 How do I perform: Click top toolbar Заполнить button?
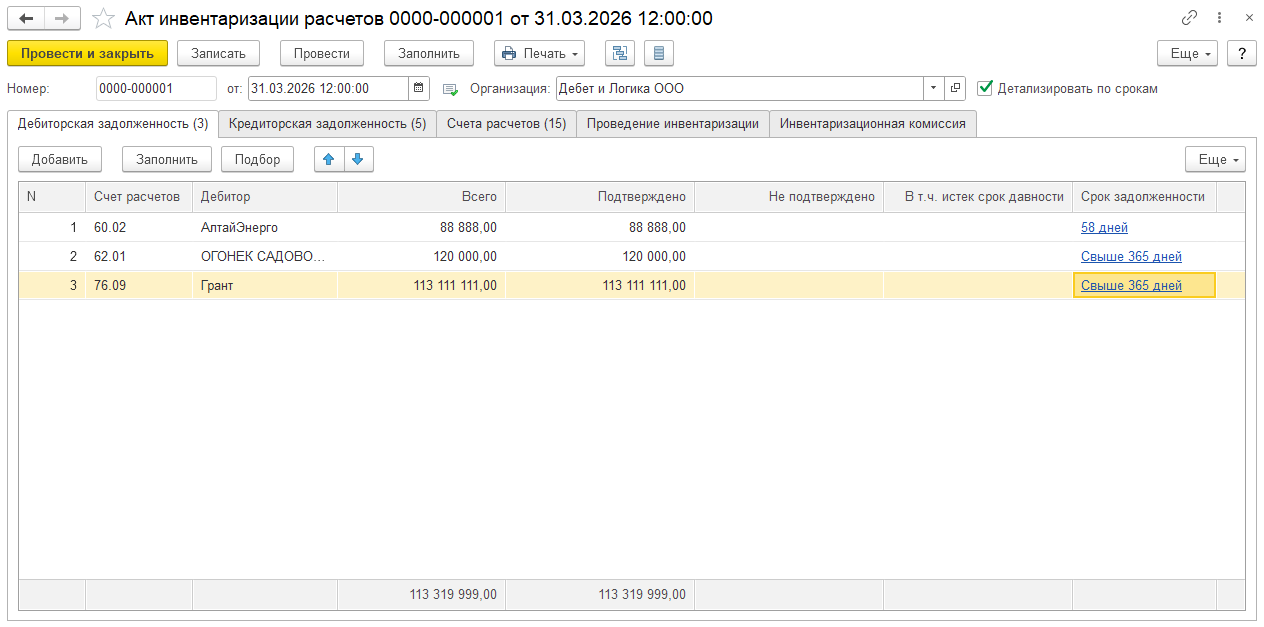428,53
